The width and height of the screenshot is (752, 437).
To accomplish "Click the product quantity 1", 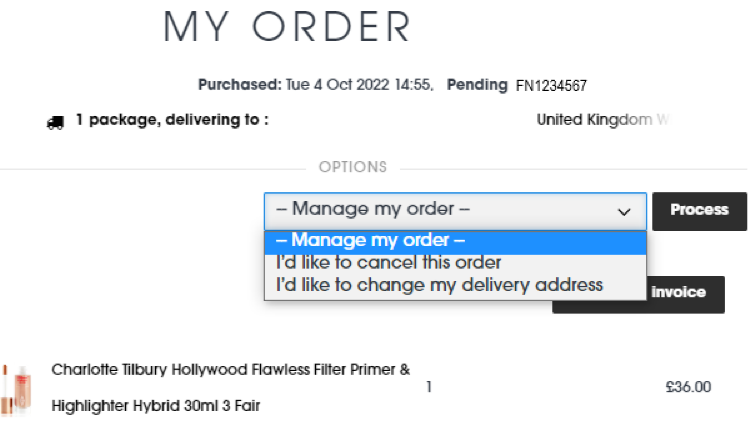I will coord(429,387).
